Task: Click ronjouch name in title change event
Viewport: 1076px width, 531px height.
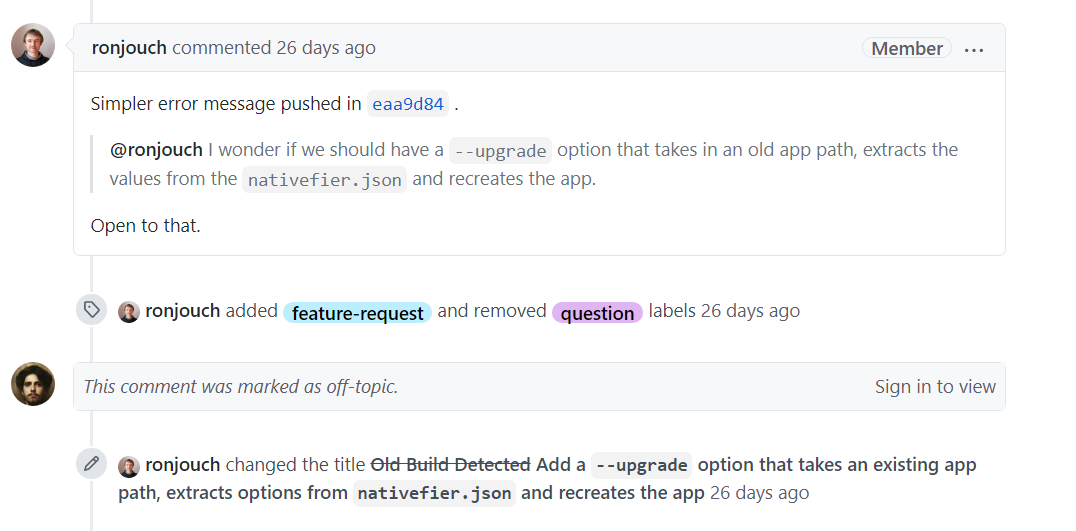Action: point(182,465)
